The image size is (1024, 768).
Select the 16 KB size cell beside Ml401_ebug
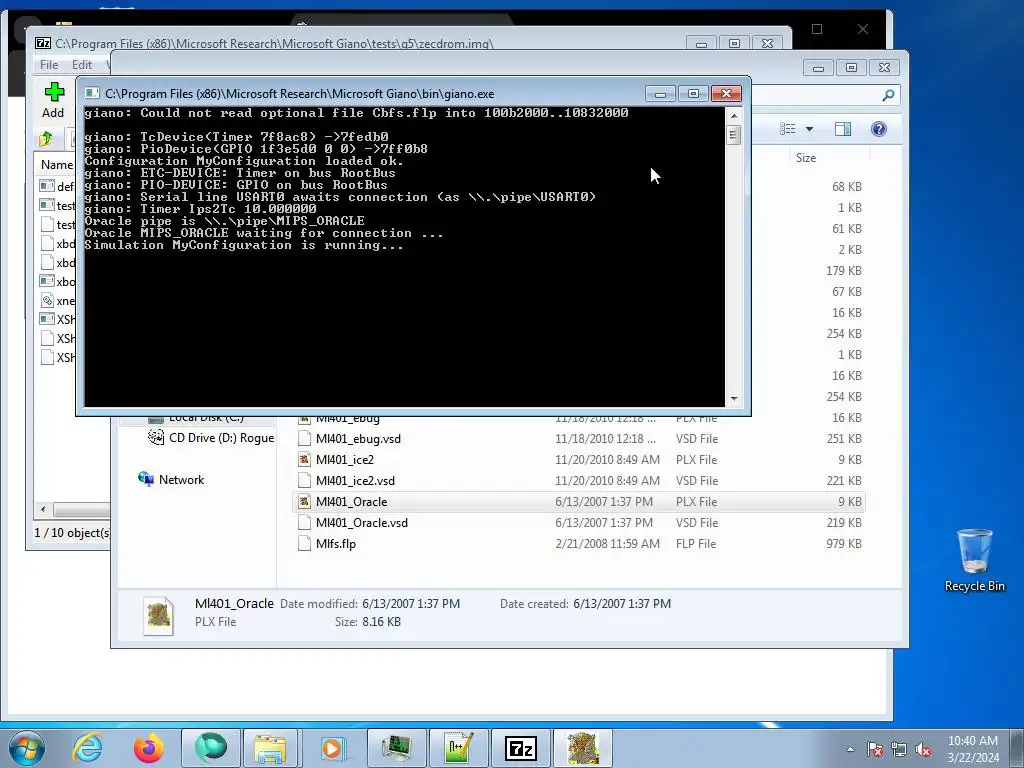click(x=846, y=418)
